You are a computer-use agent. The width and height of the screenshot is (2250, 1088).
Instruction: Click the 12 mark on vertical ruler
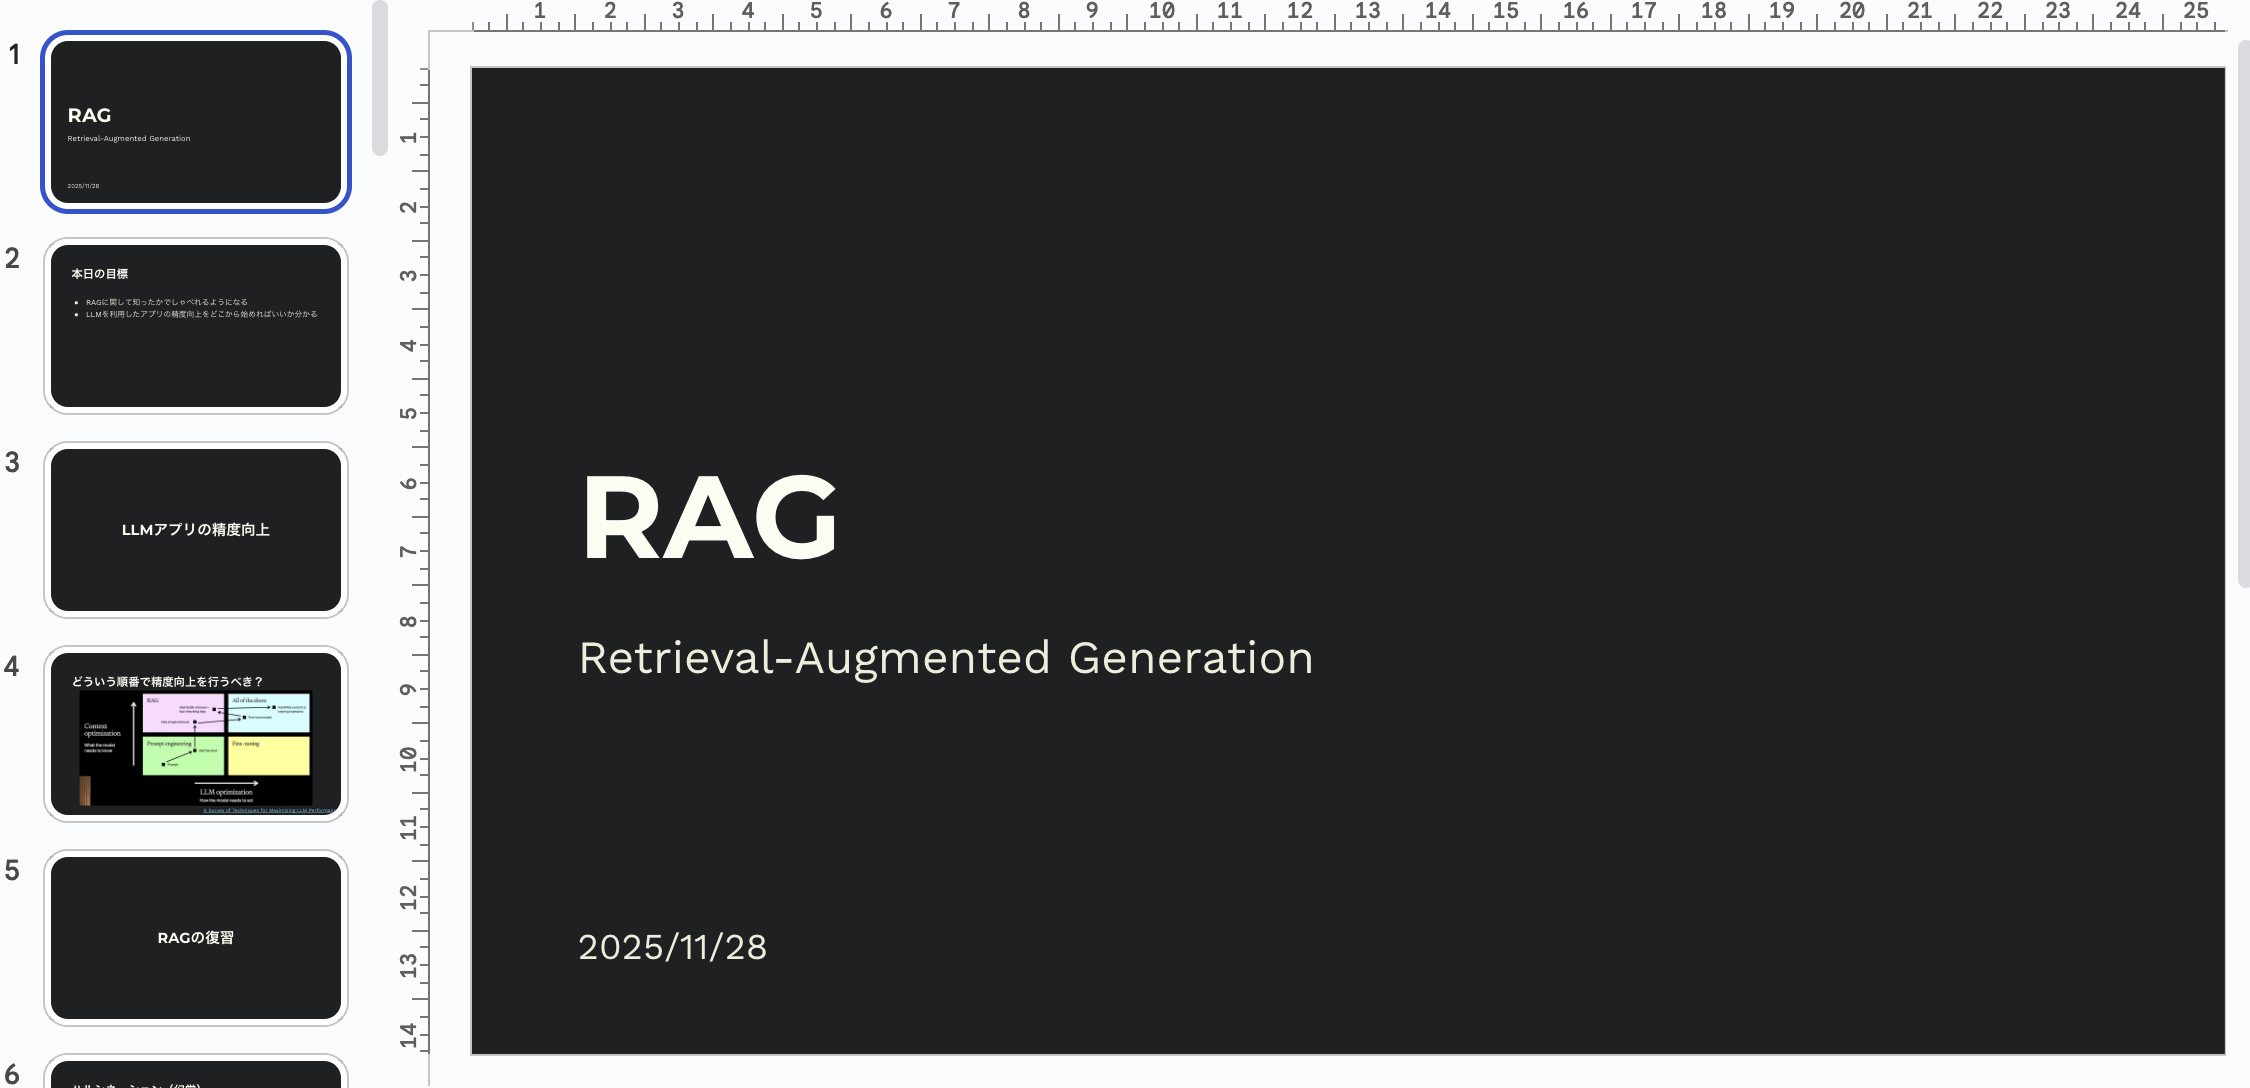pos(409,897)
